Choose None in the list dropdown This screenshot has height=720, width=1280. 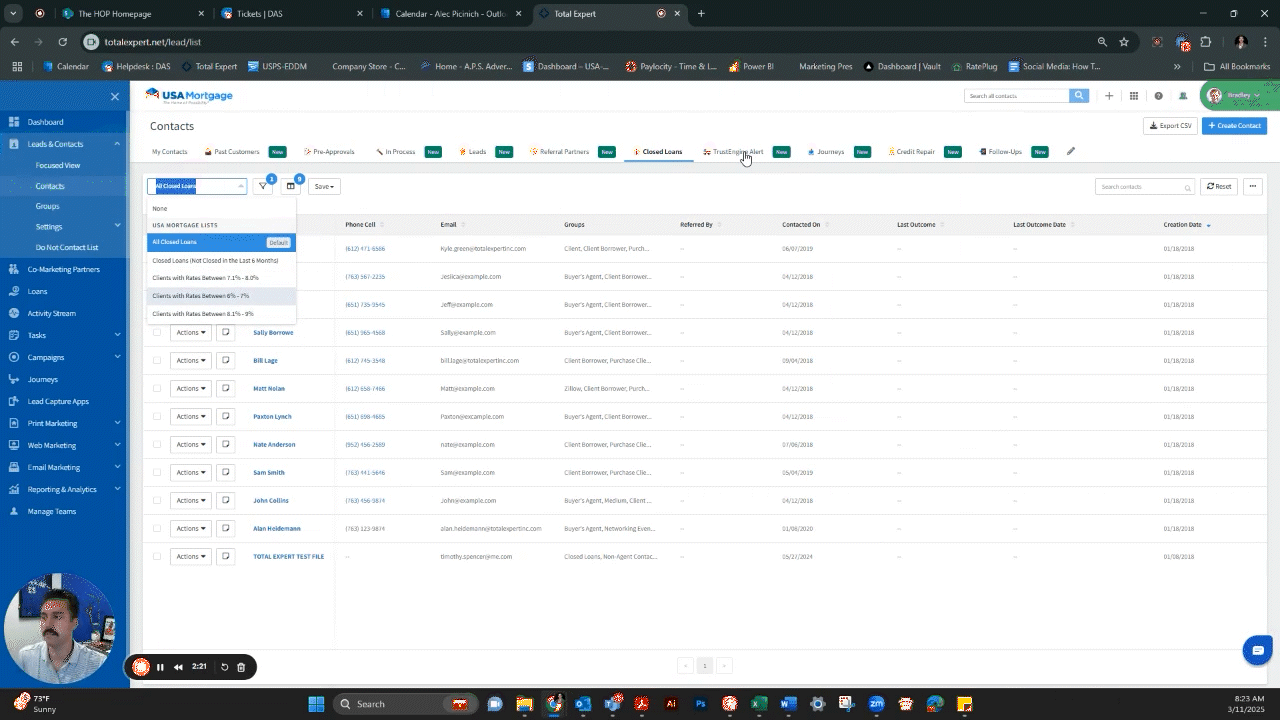pos(221,208)
